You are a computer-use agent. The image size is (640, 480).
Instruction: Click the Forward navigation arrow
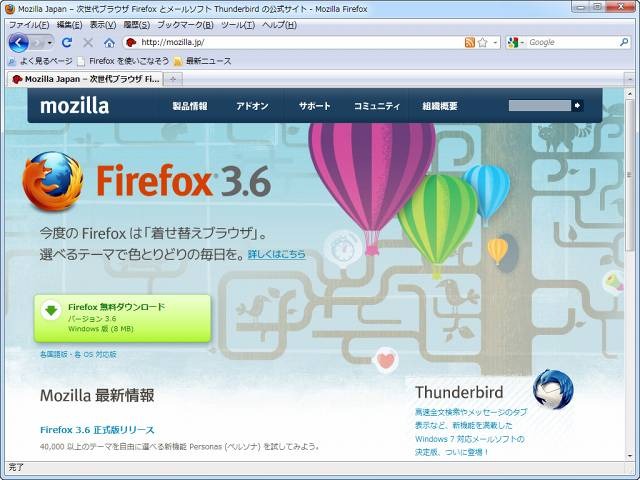(38, 42)
